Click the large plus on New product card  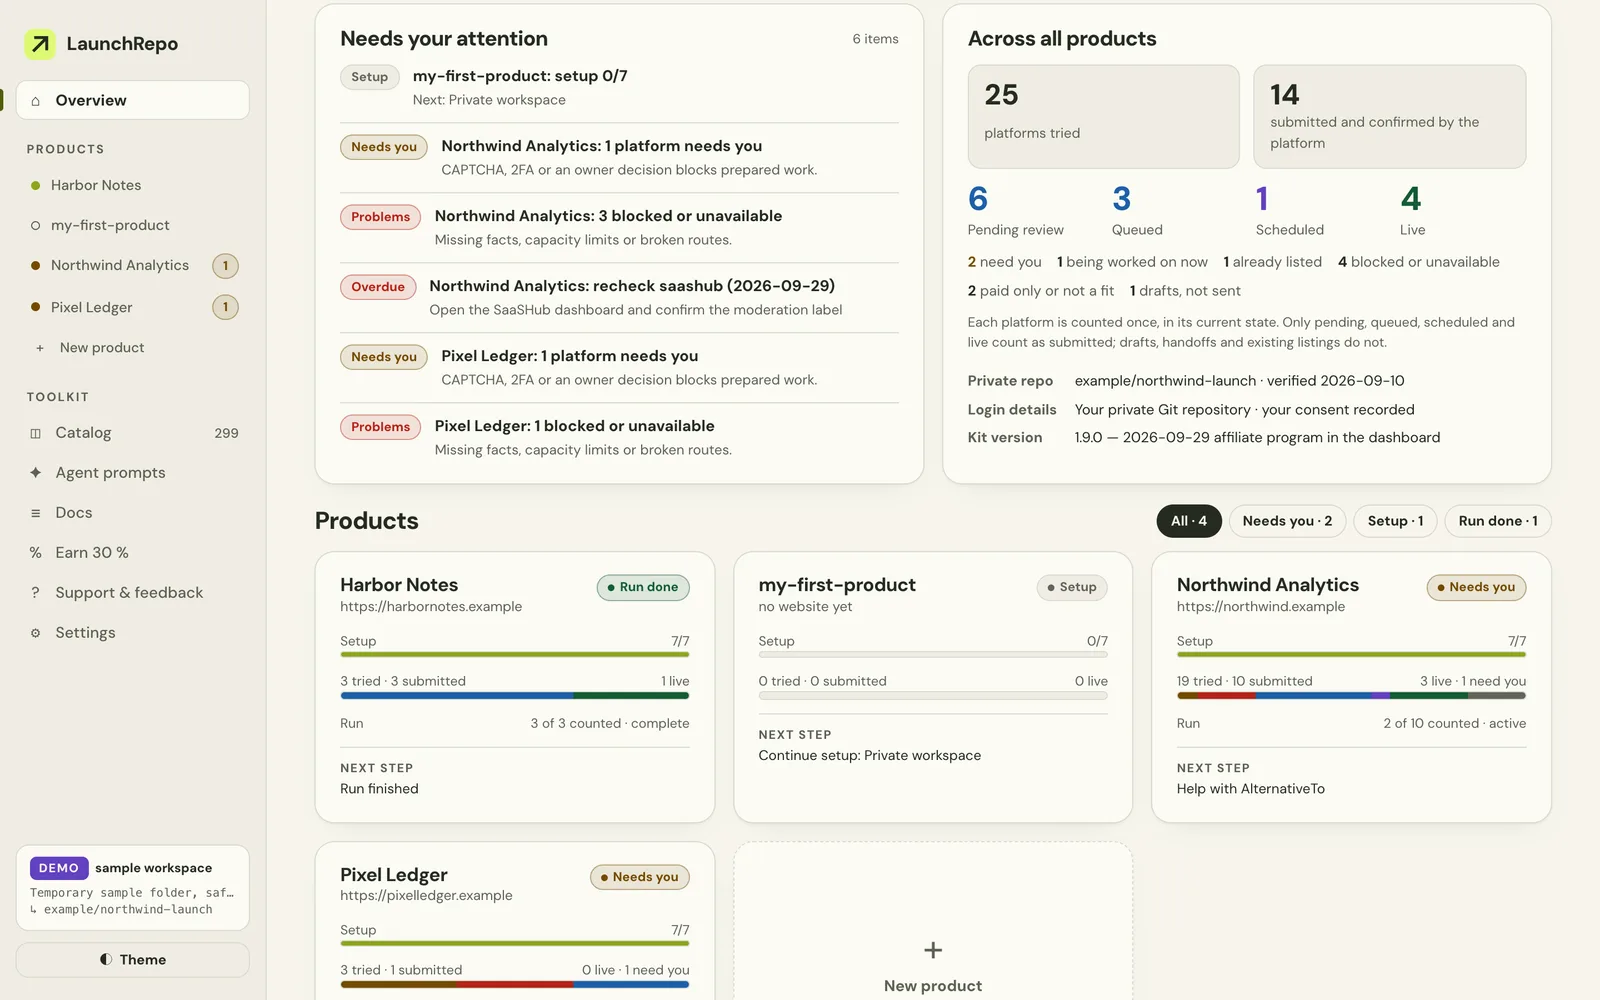coord(933,950)
